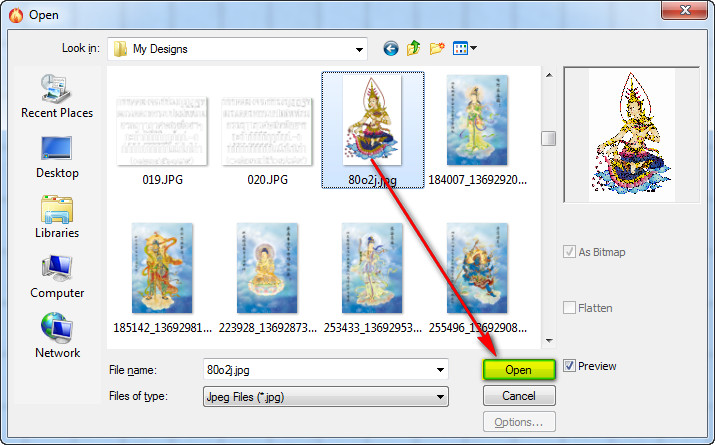Click the 020.JPG file name label
715x445 pixels.
(x=267, y=180)
